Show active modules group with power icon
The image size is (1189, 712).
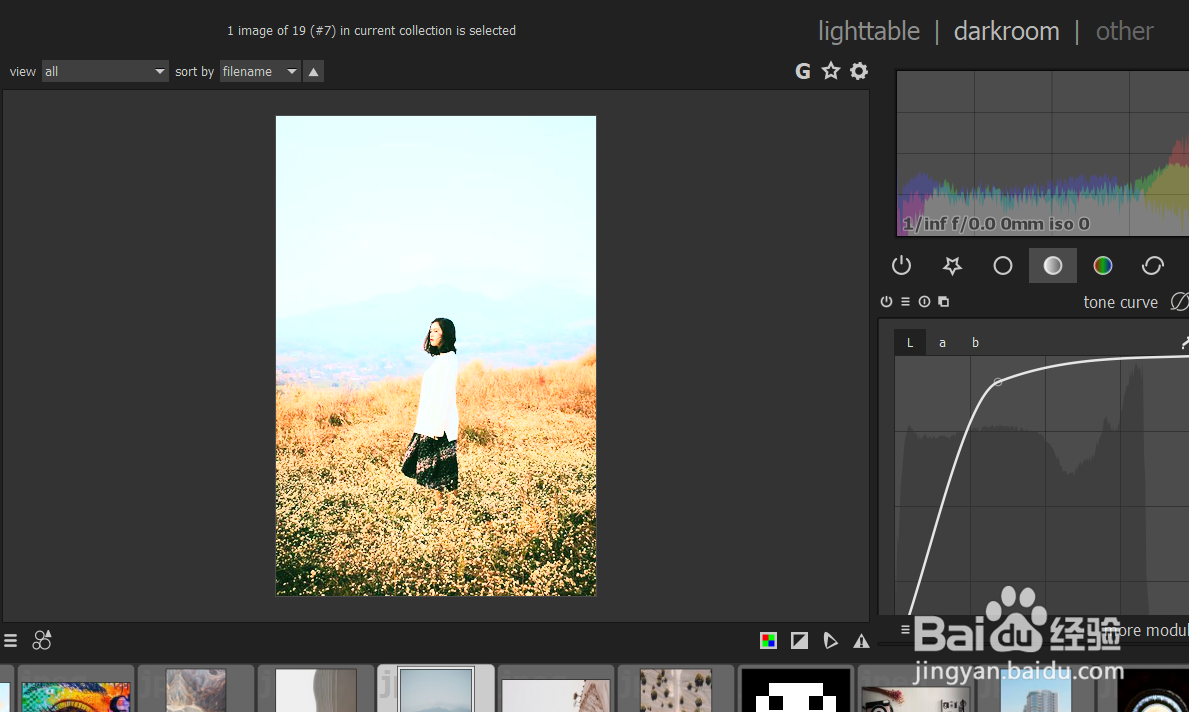[902, 265]
